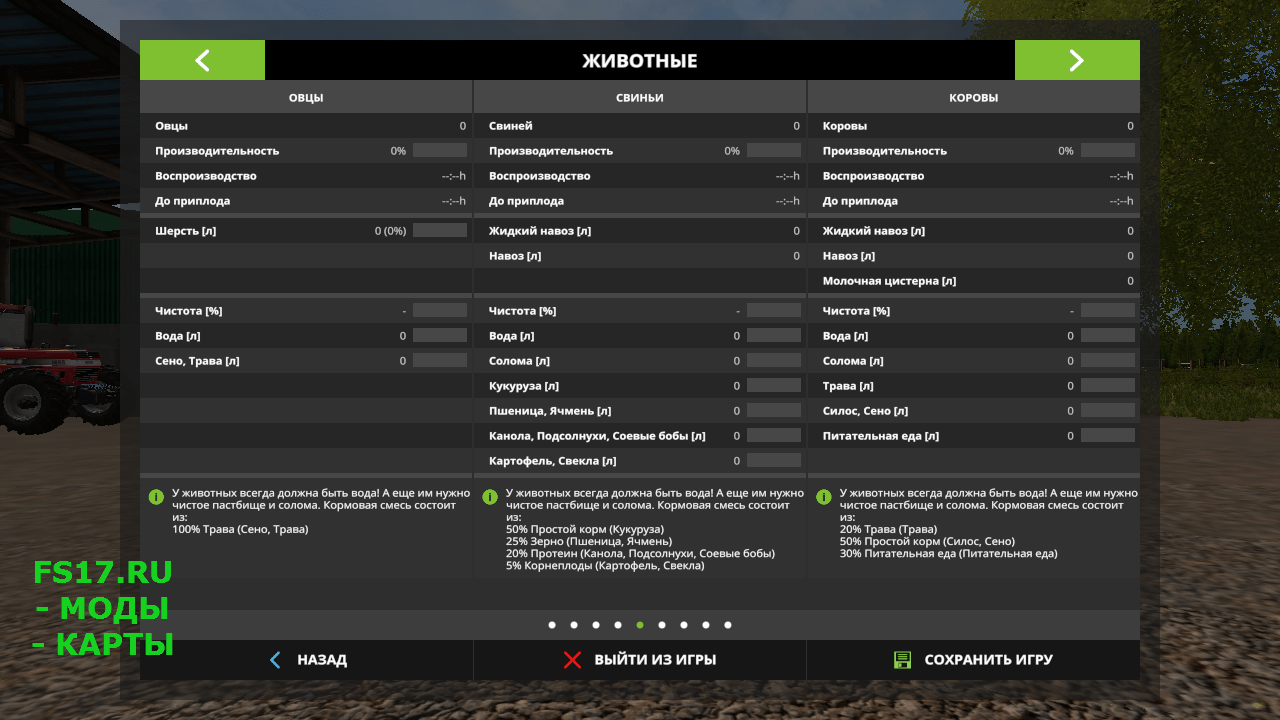This screenshot has width=1280, height=720.
Task: Click the Овцы count row
Action: tap(306, 126)
